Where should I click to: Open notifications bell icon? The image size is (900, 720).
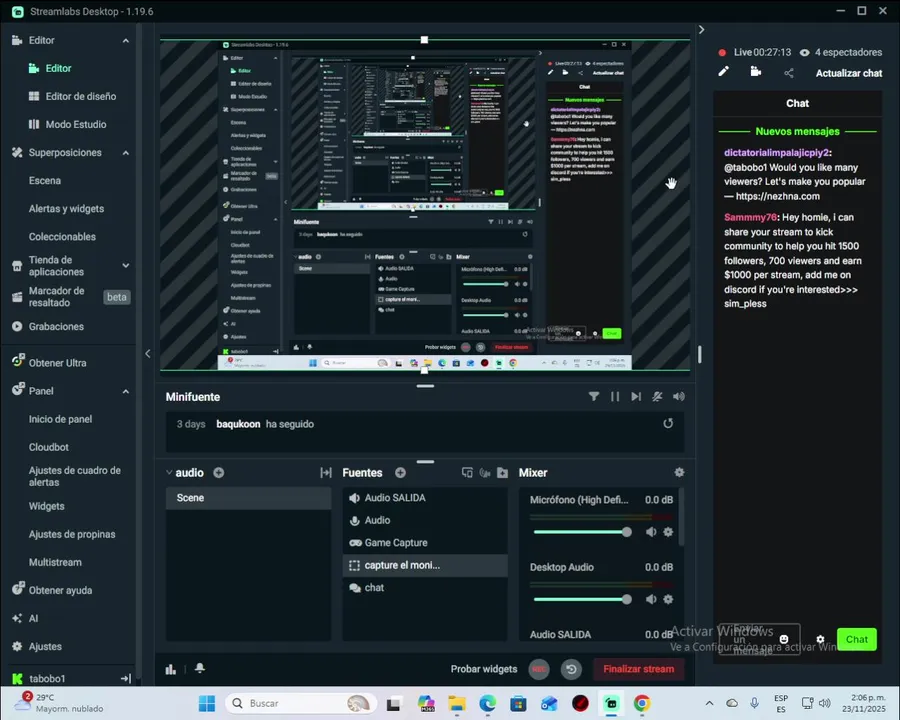200,668
